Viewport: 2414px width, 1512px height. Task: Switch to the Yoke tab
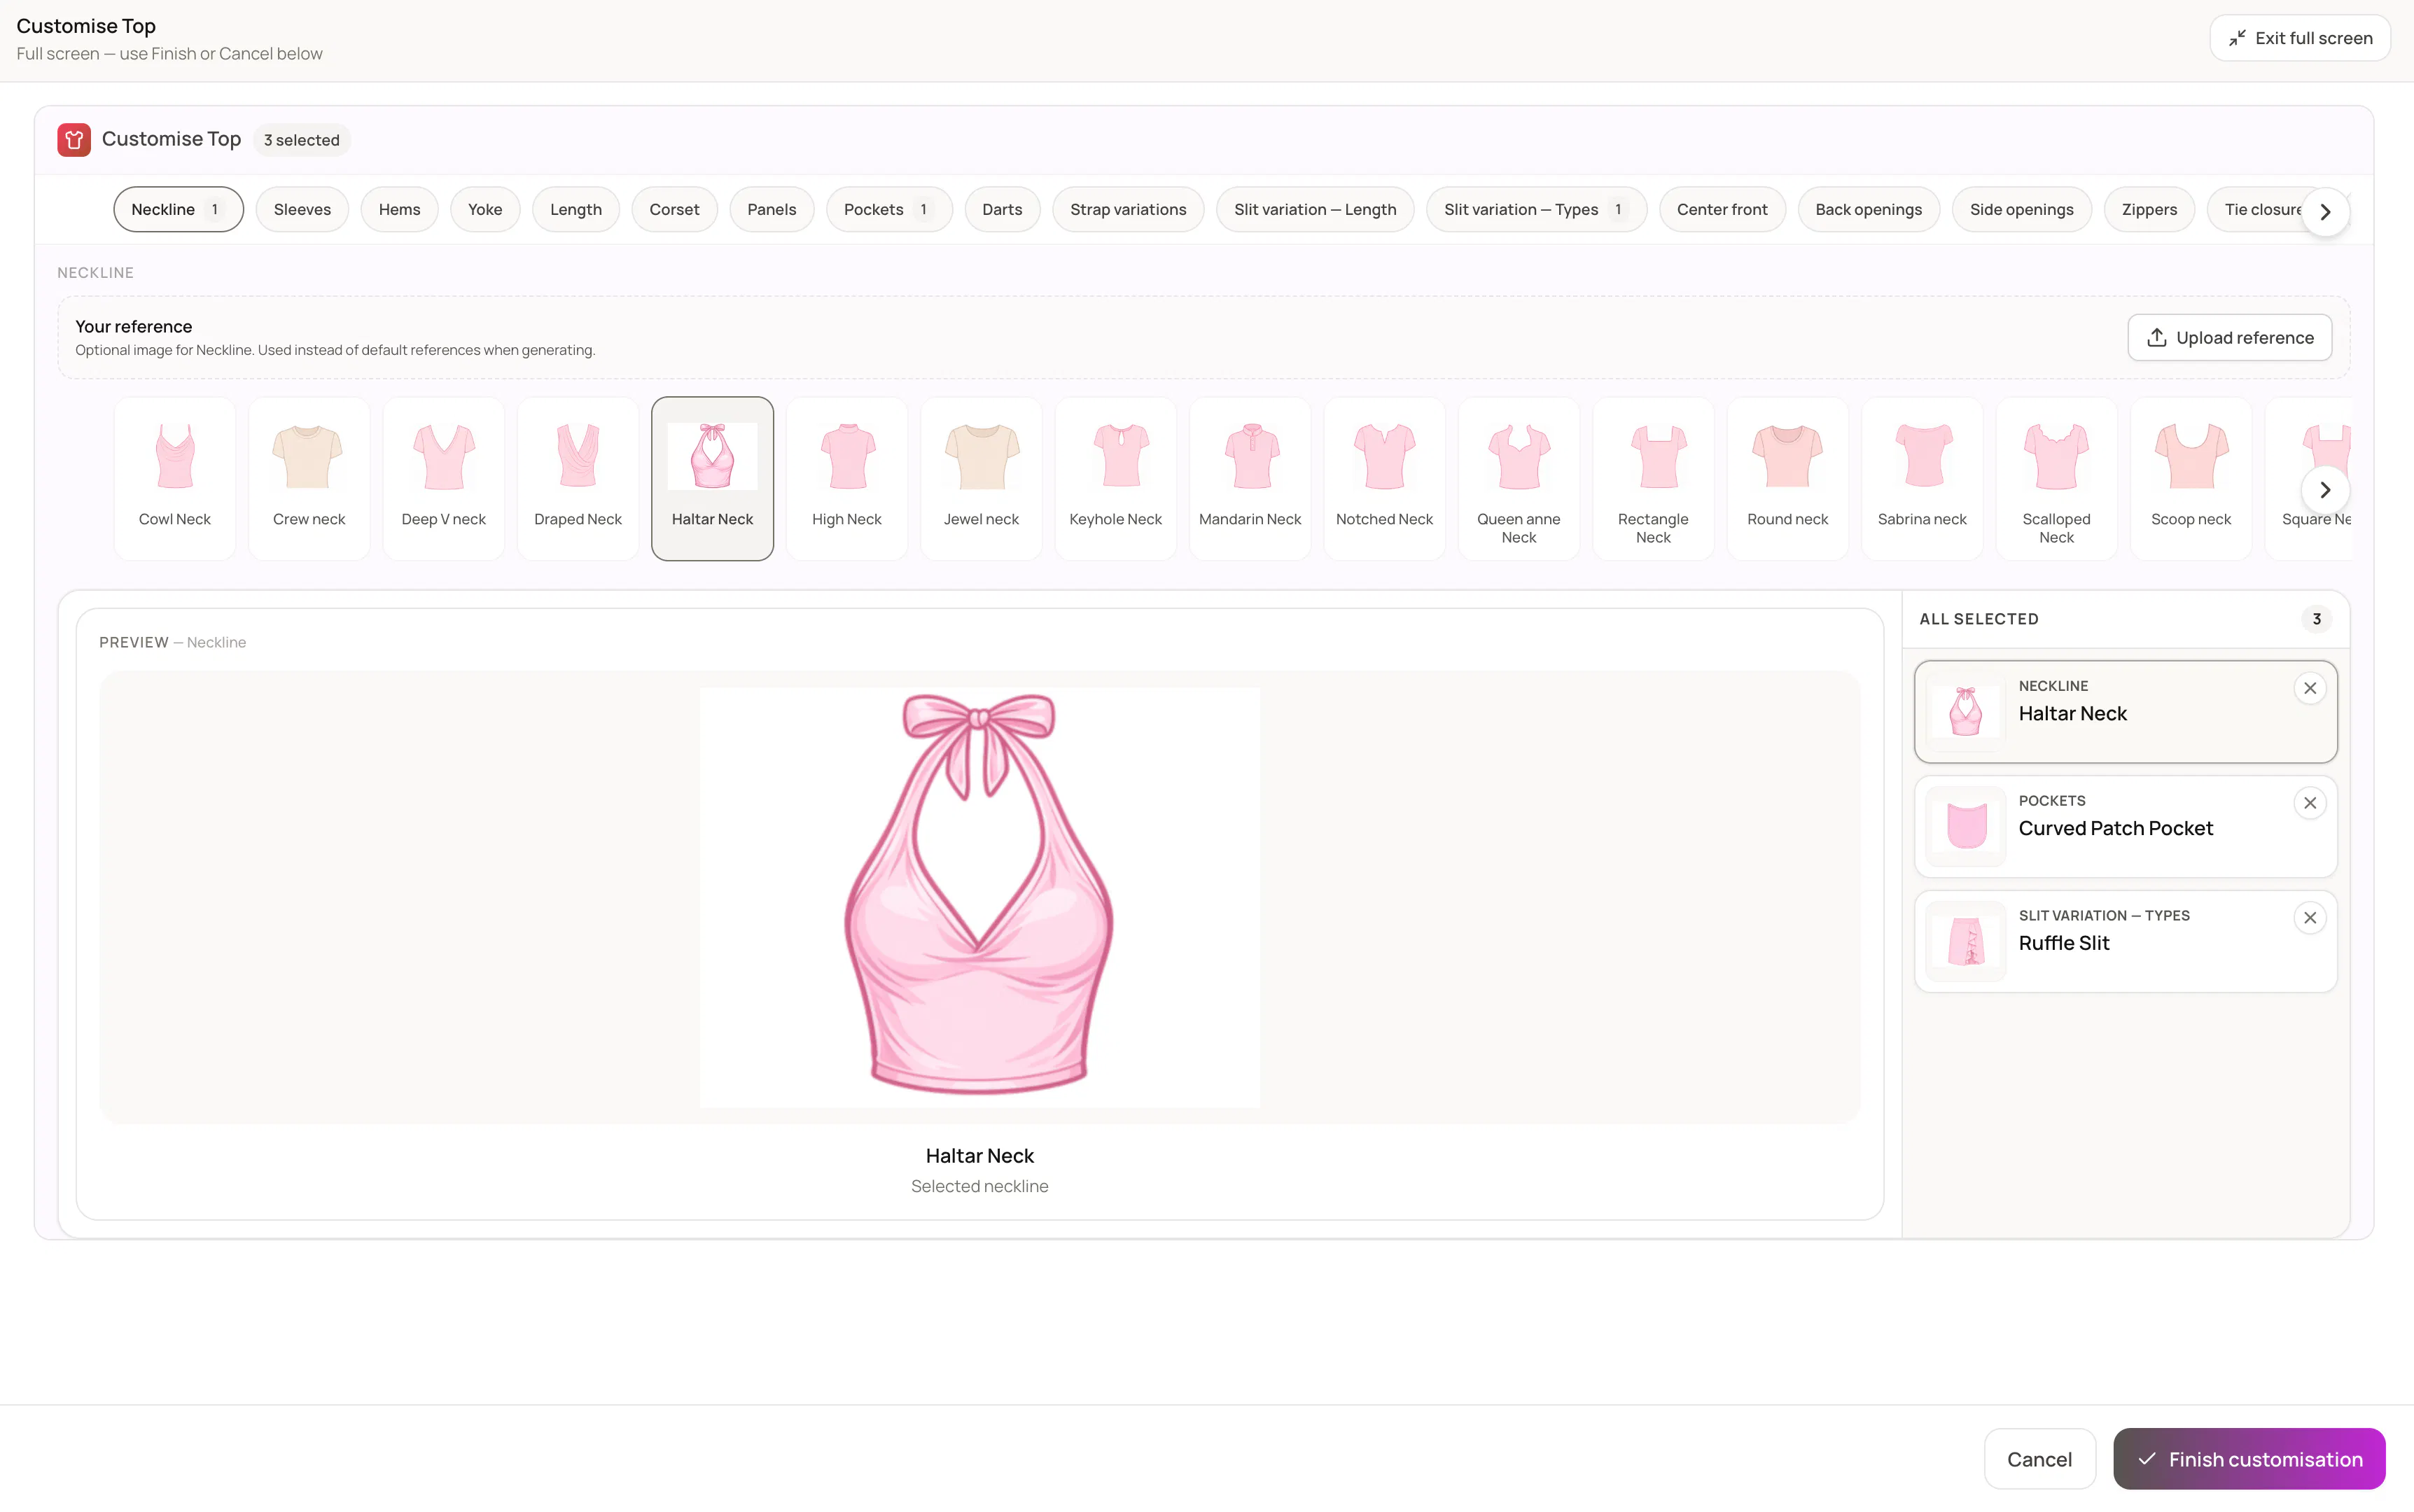click(x=485, y=210)
